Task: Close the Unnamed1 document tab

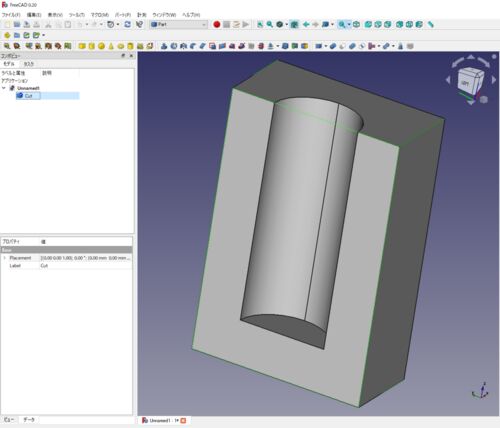Action: [183, 421]
